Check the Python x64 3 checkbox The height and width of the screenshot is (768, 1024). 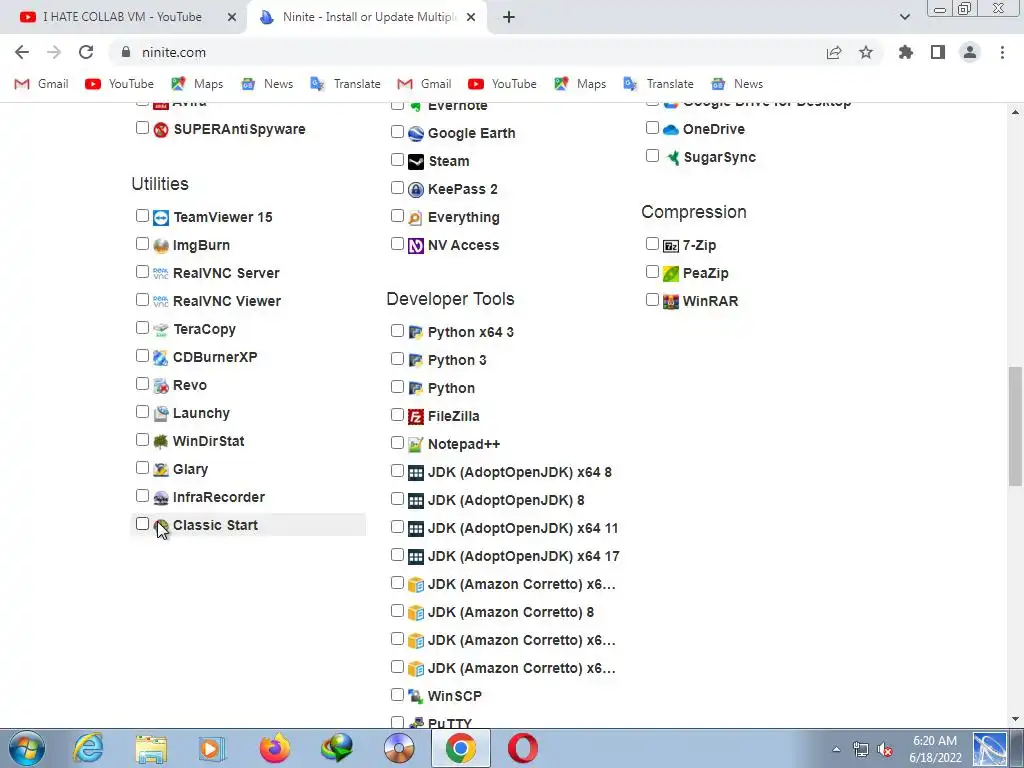click(x=397, y=330)
